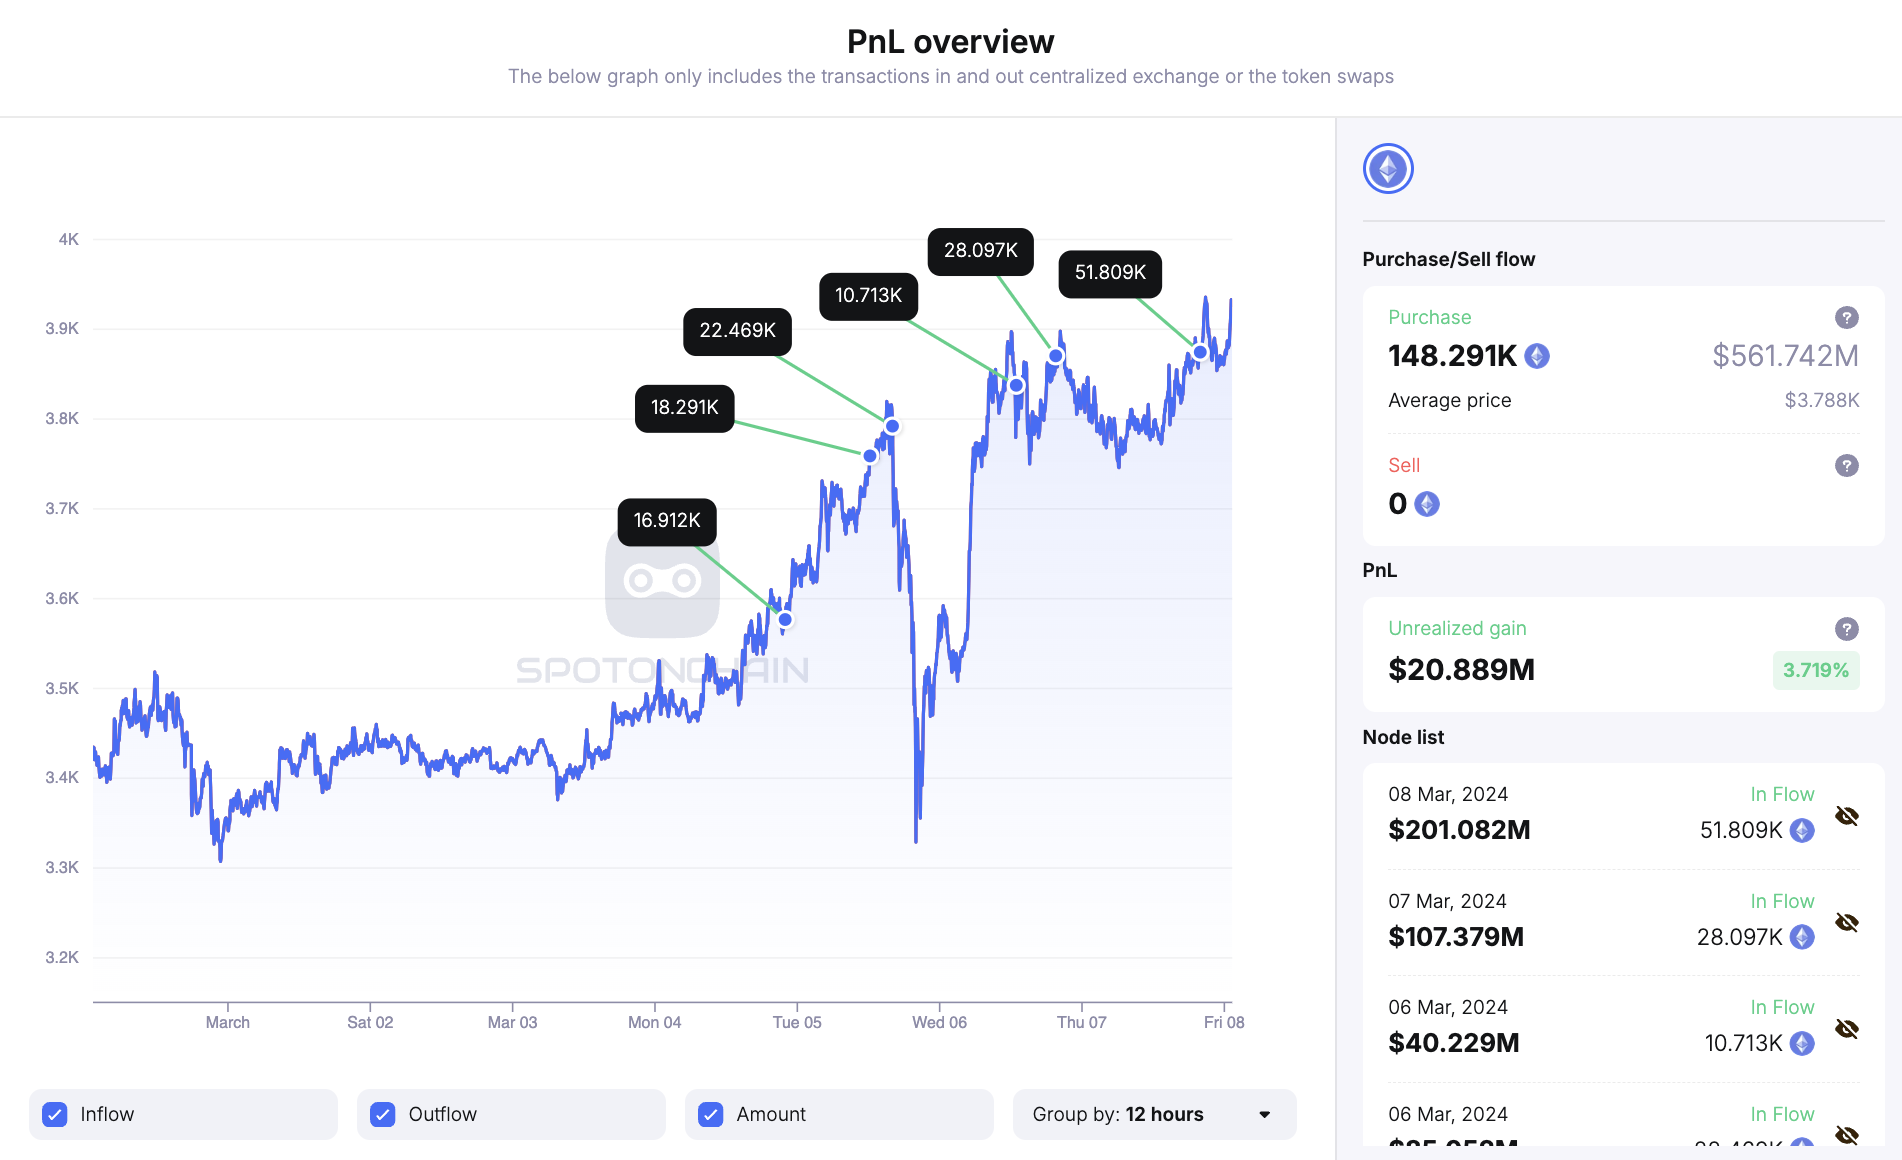
Task: Click the ETH icon next to Sell value 0
Action: 1426,504
